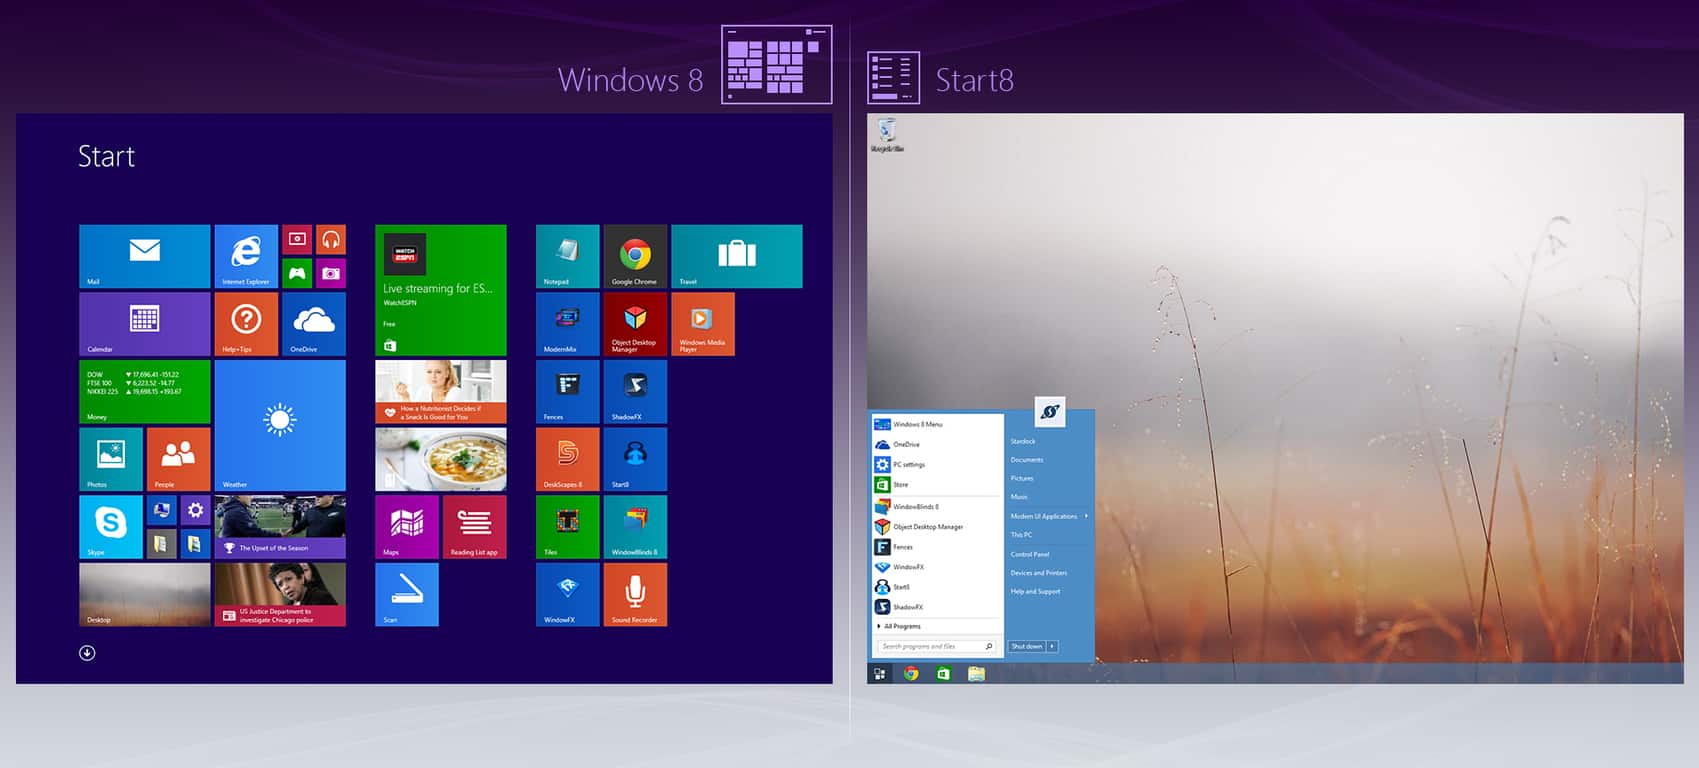Open the Reading List app tile
1699x768 pixels.
point(474,527)
